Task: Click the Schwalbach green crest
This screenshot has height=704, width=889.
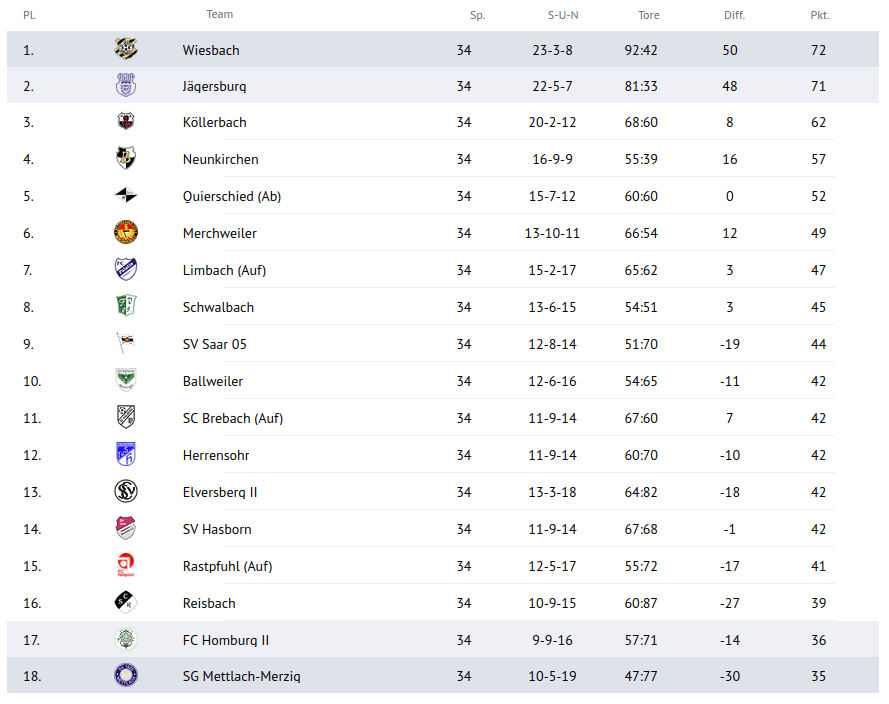Action: point(126,306)
